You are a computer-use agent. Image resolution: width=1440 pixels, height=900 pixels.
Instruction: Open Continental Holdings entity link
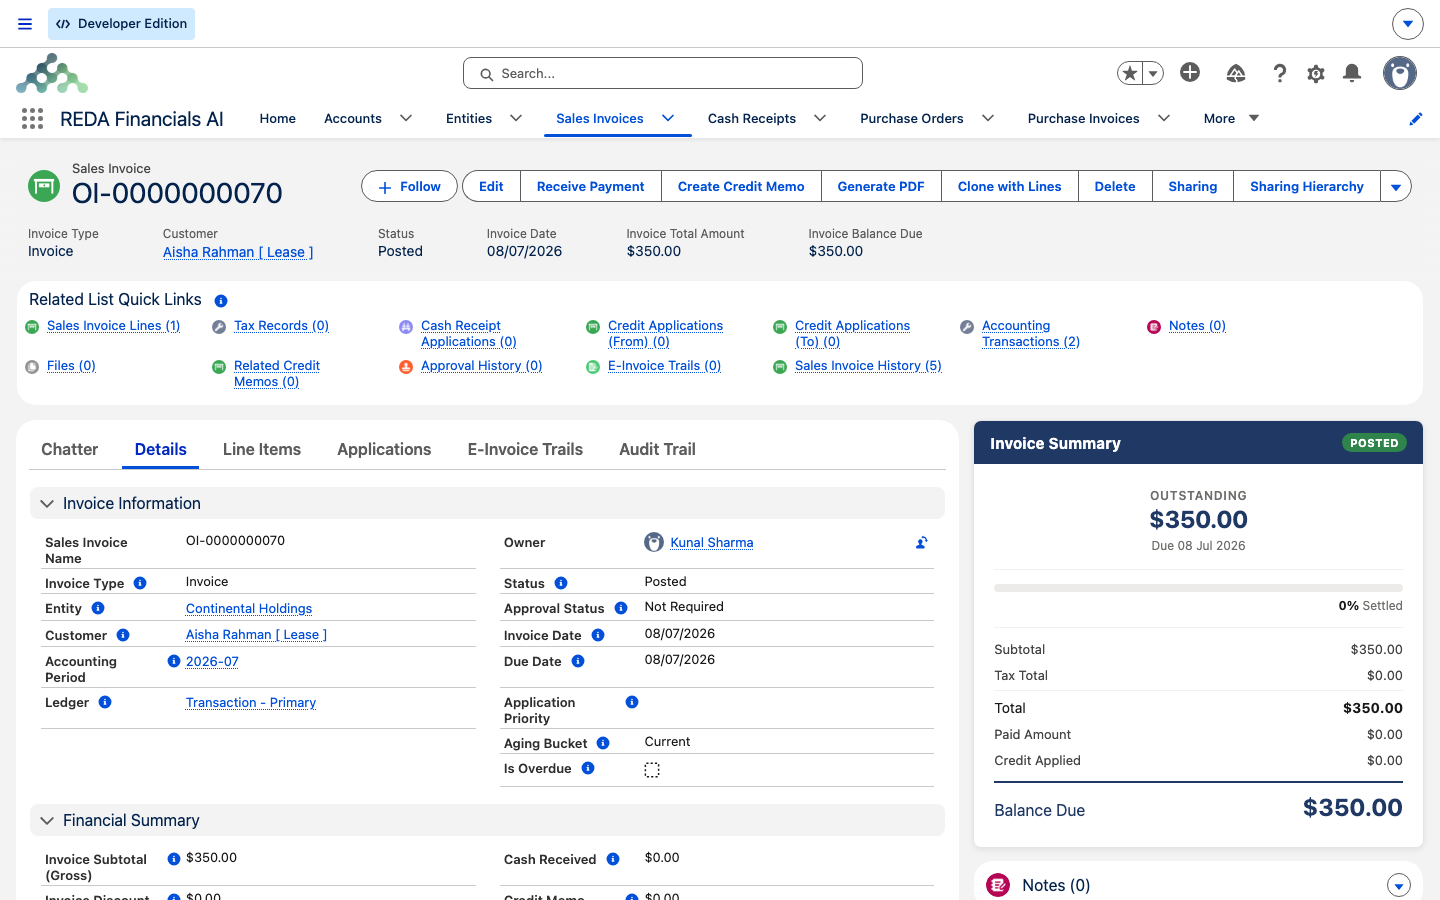[249, 609]
